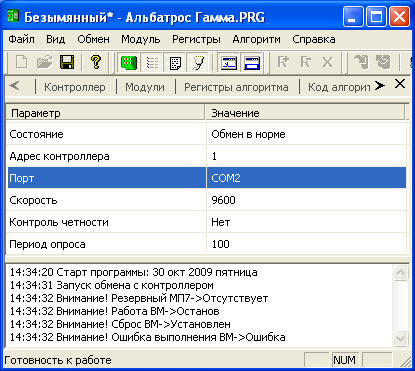415x371 pixels.
Task: Click the COM2 port value
Action: 226,178
